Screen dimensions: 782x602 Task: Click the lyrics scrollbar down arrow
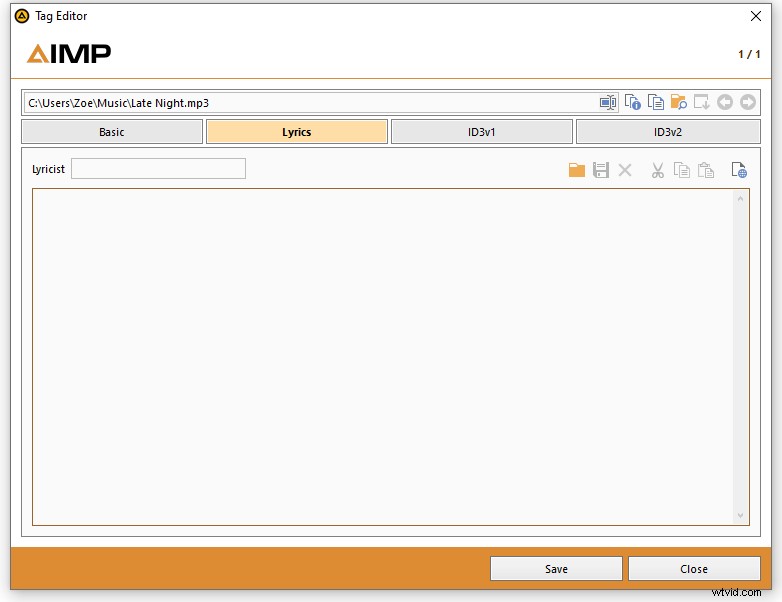tap(740, 515)
